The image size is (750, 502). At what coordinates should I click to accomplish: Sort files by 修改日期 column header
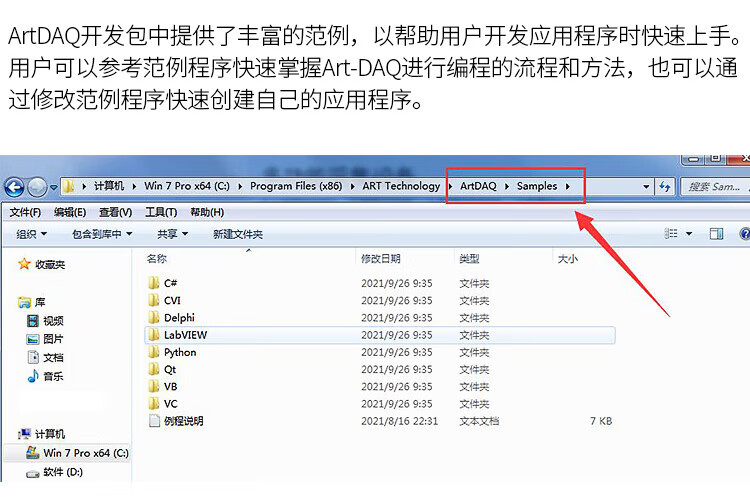(380, 259)
